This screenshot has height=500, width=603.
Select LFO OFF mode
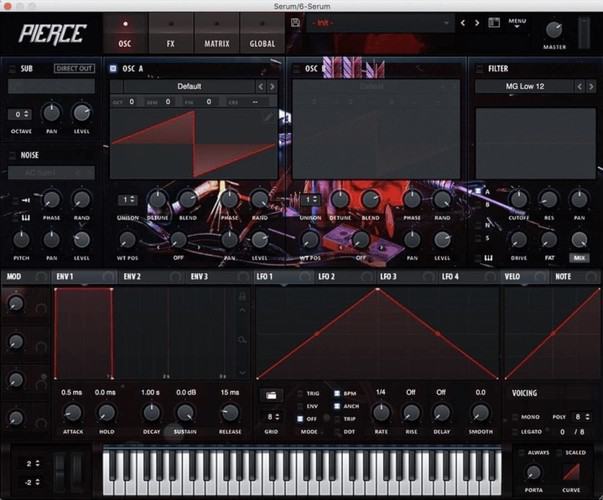[300, 419]
